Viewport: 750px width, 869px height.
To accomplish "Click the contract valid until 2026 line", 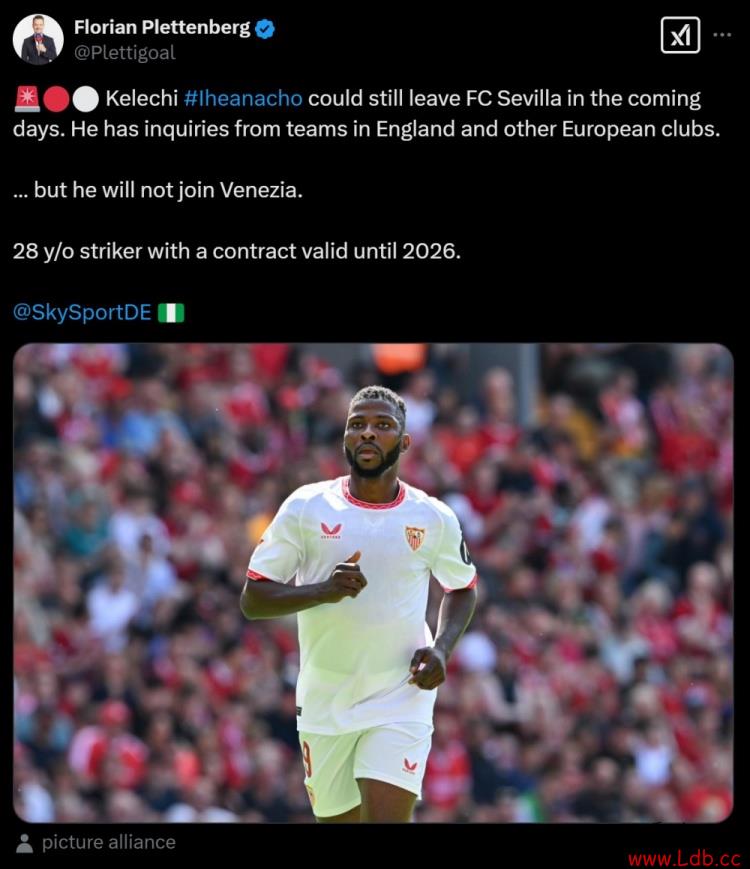I will pos(237,252).
